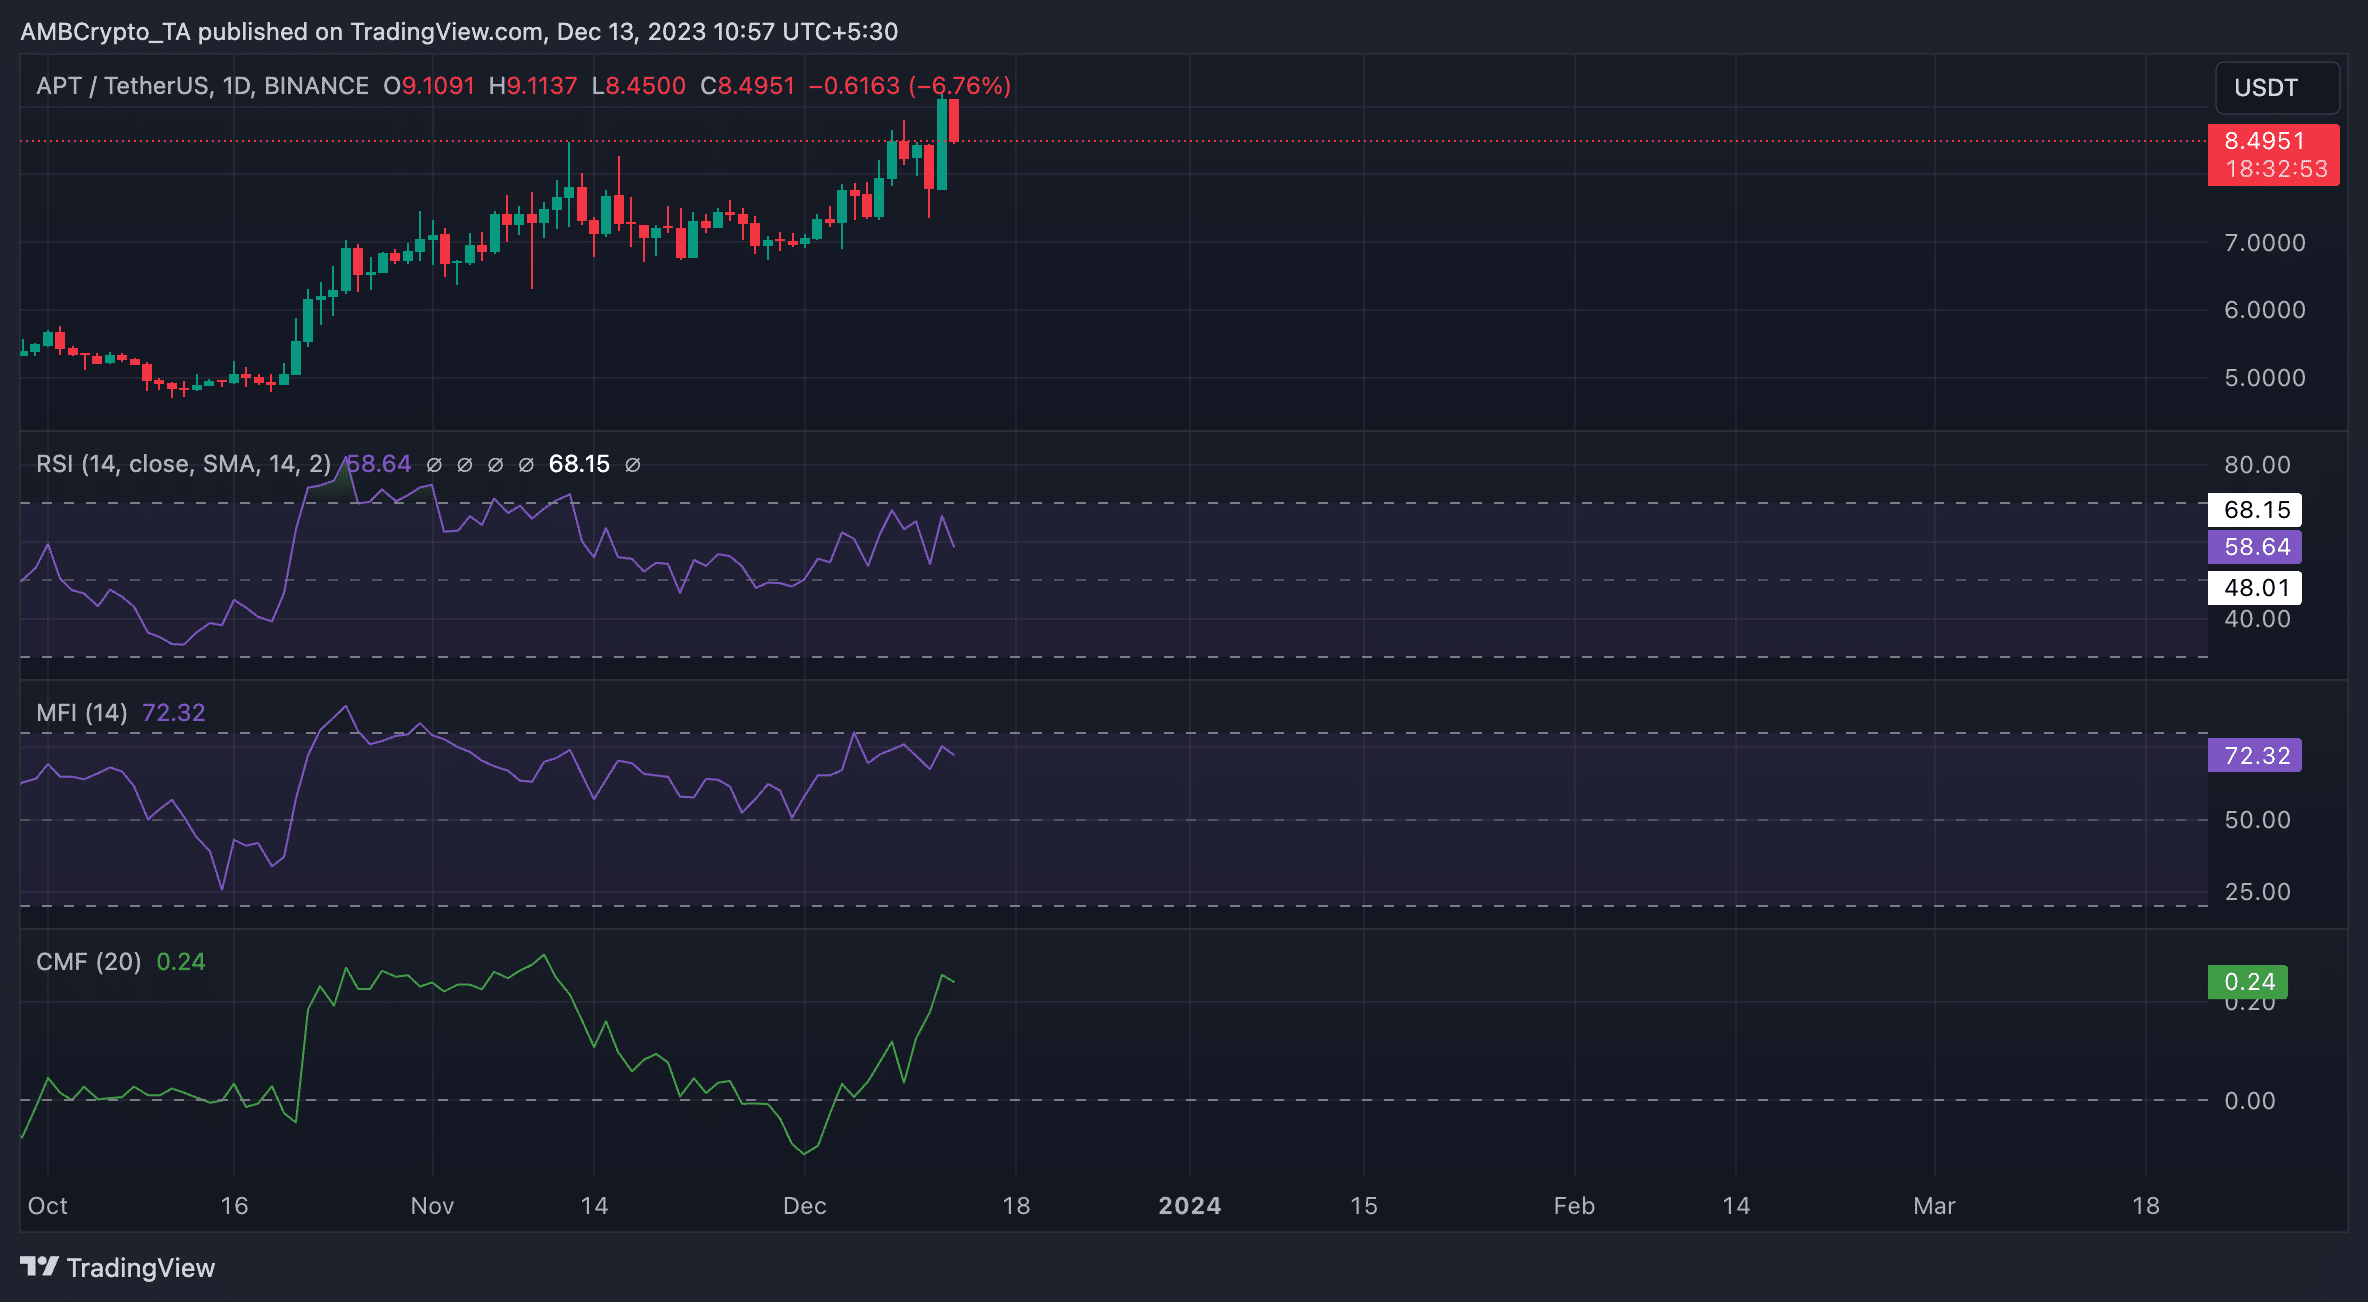2368x1302 pixels.
Task: Click the MFI (14) indicator label
Action: coord(81,713)
